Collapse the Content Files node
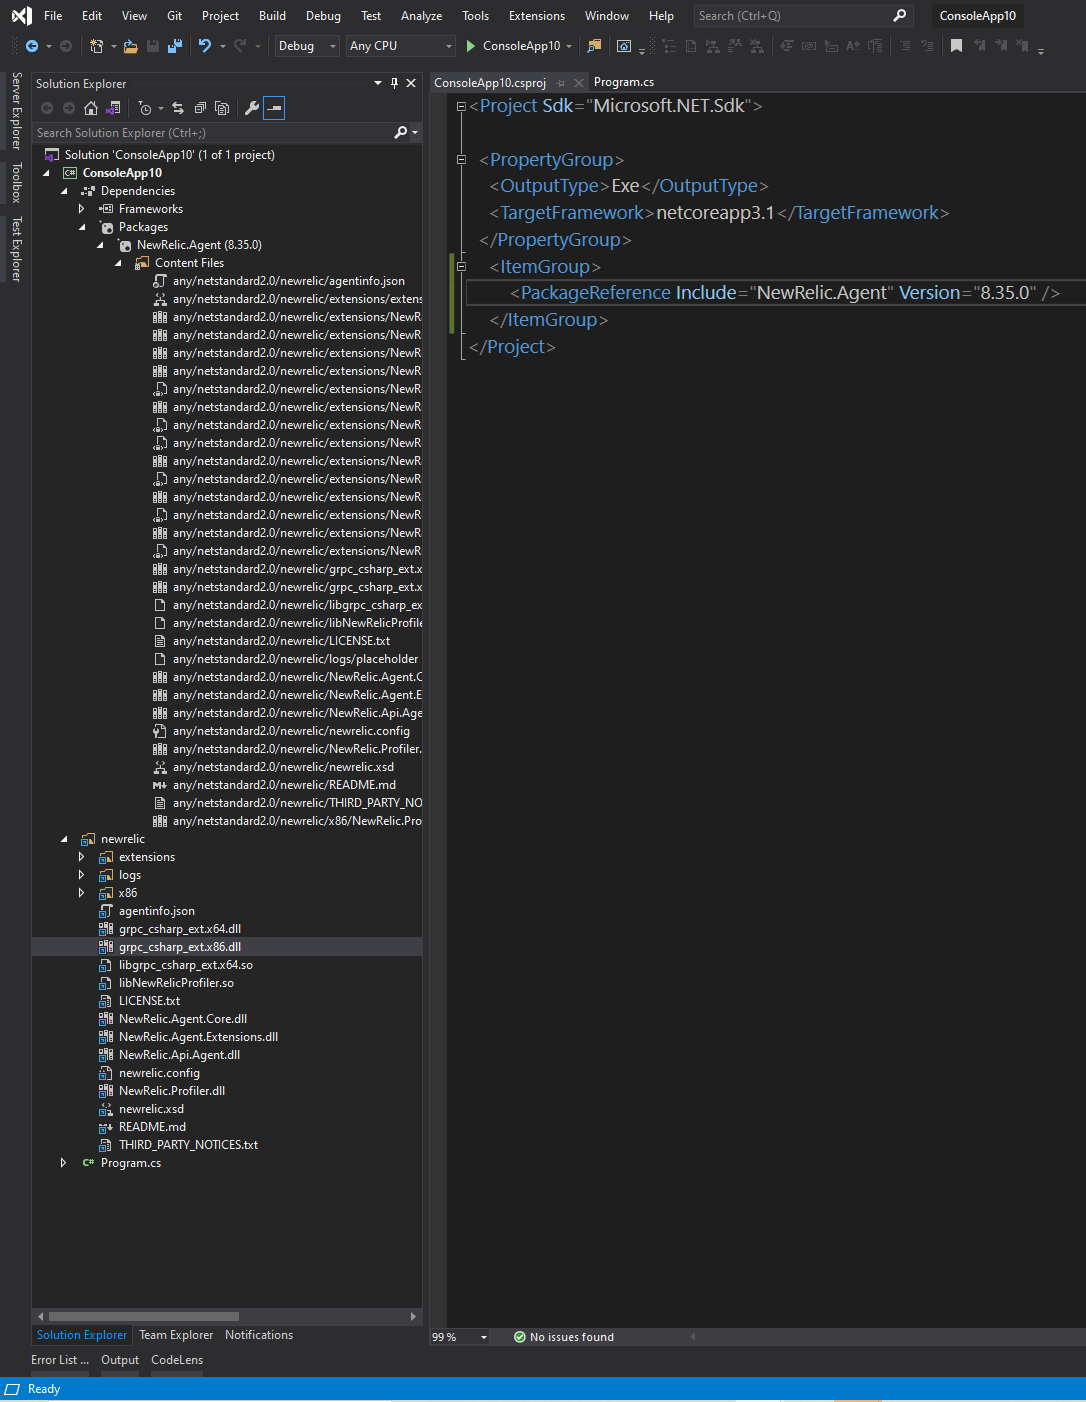 [118, 263]
